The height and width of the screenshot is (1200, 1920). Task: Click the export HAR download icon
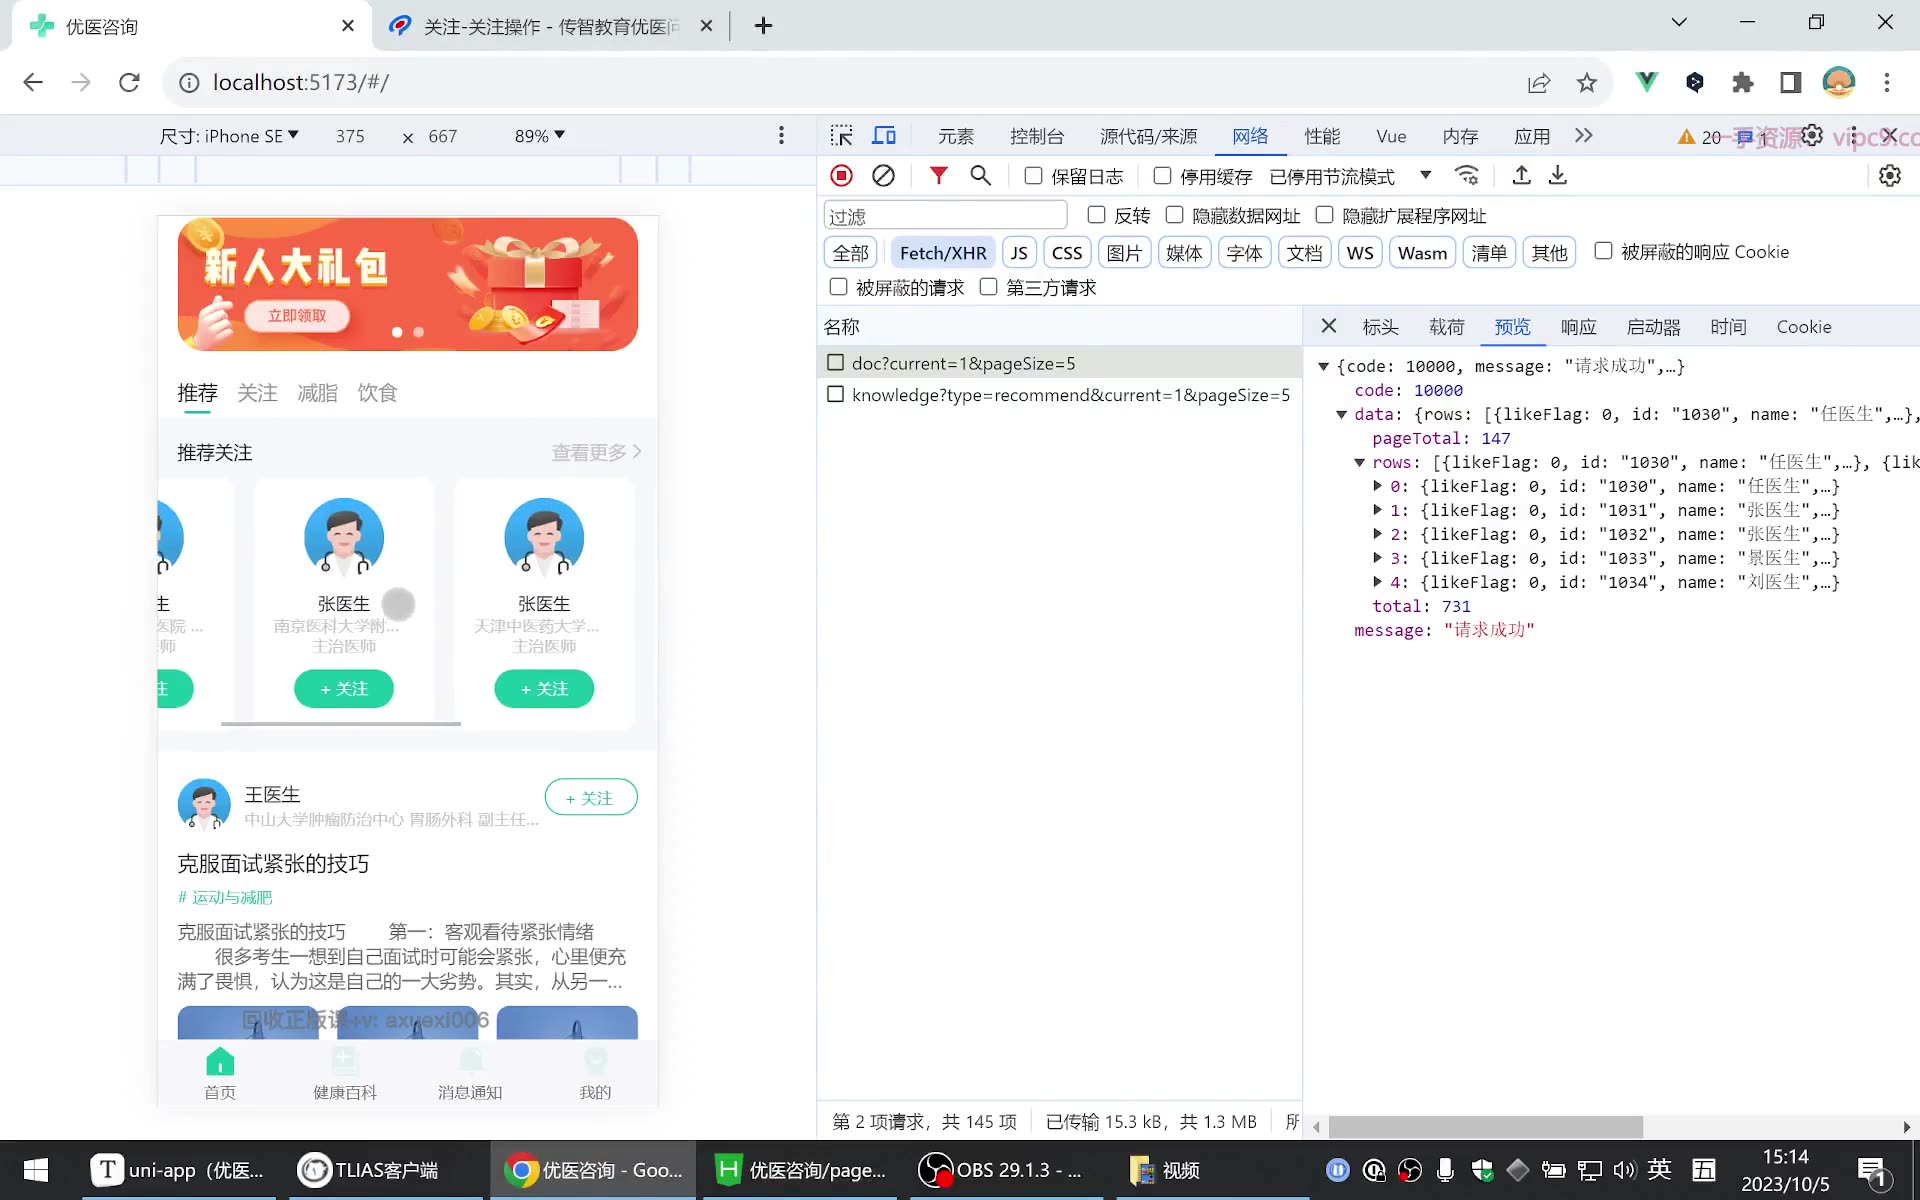pos(1558,176)
